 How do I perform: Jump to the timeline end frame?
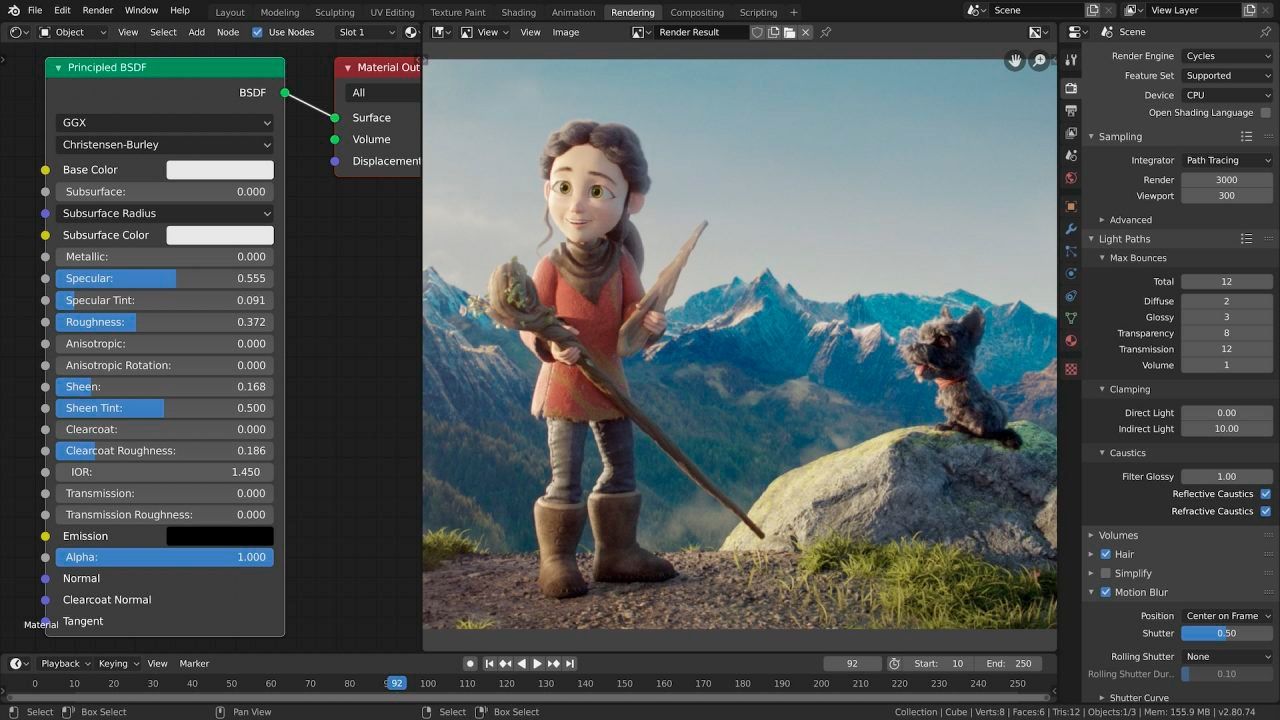(x=570, y=663)
